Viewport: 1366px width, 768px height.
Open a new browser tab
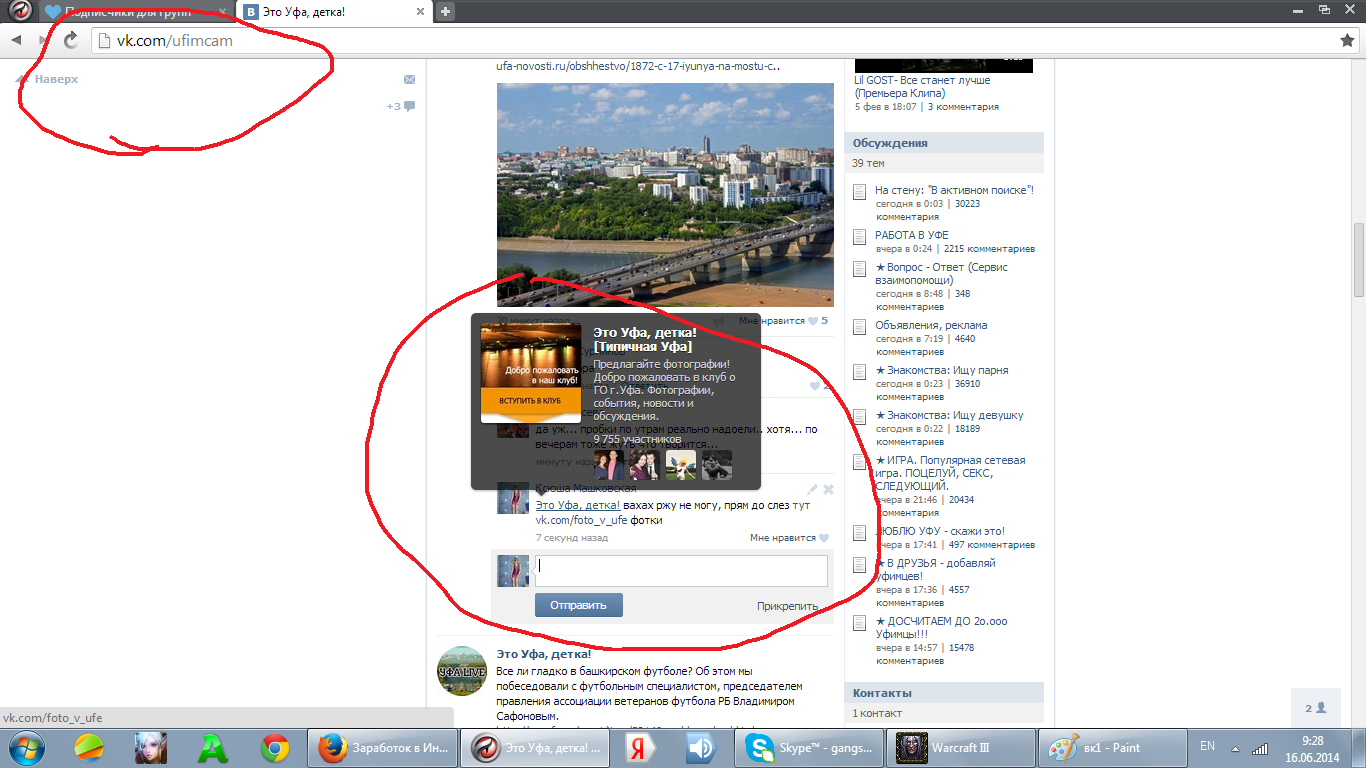[446, 12]
